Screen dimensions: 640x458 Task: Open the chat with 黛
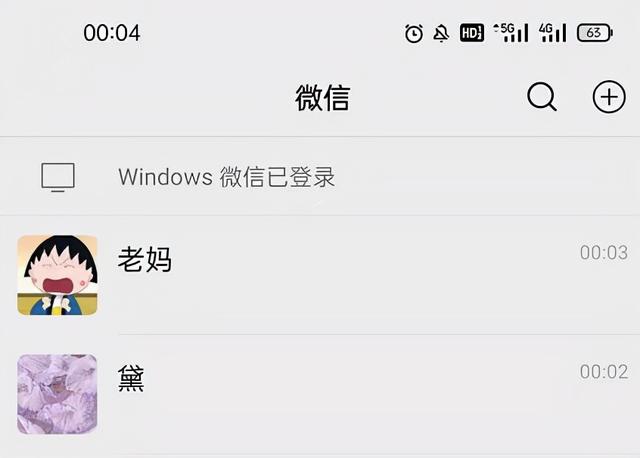[320, 394]
